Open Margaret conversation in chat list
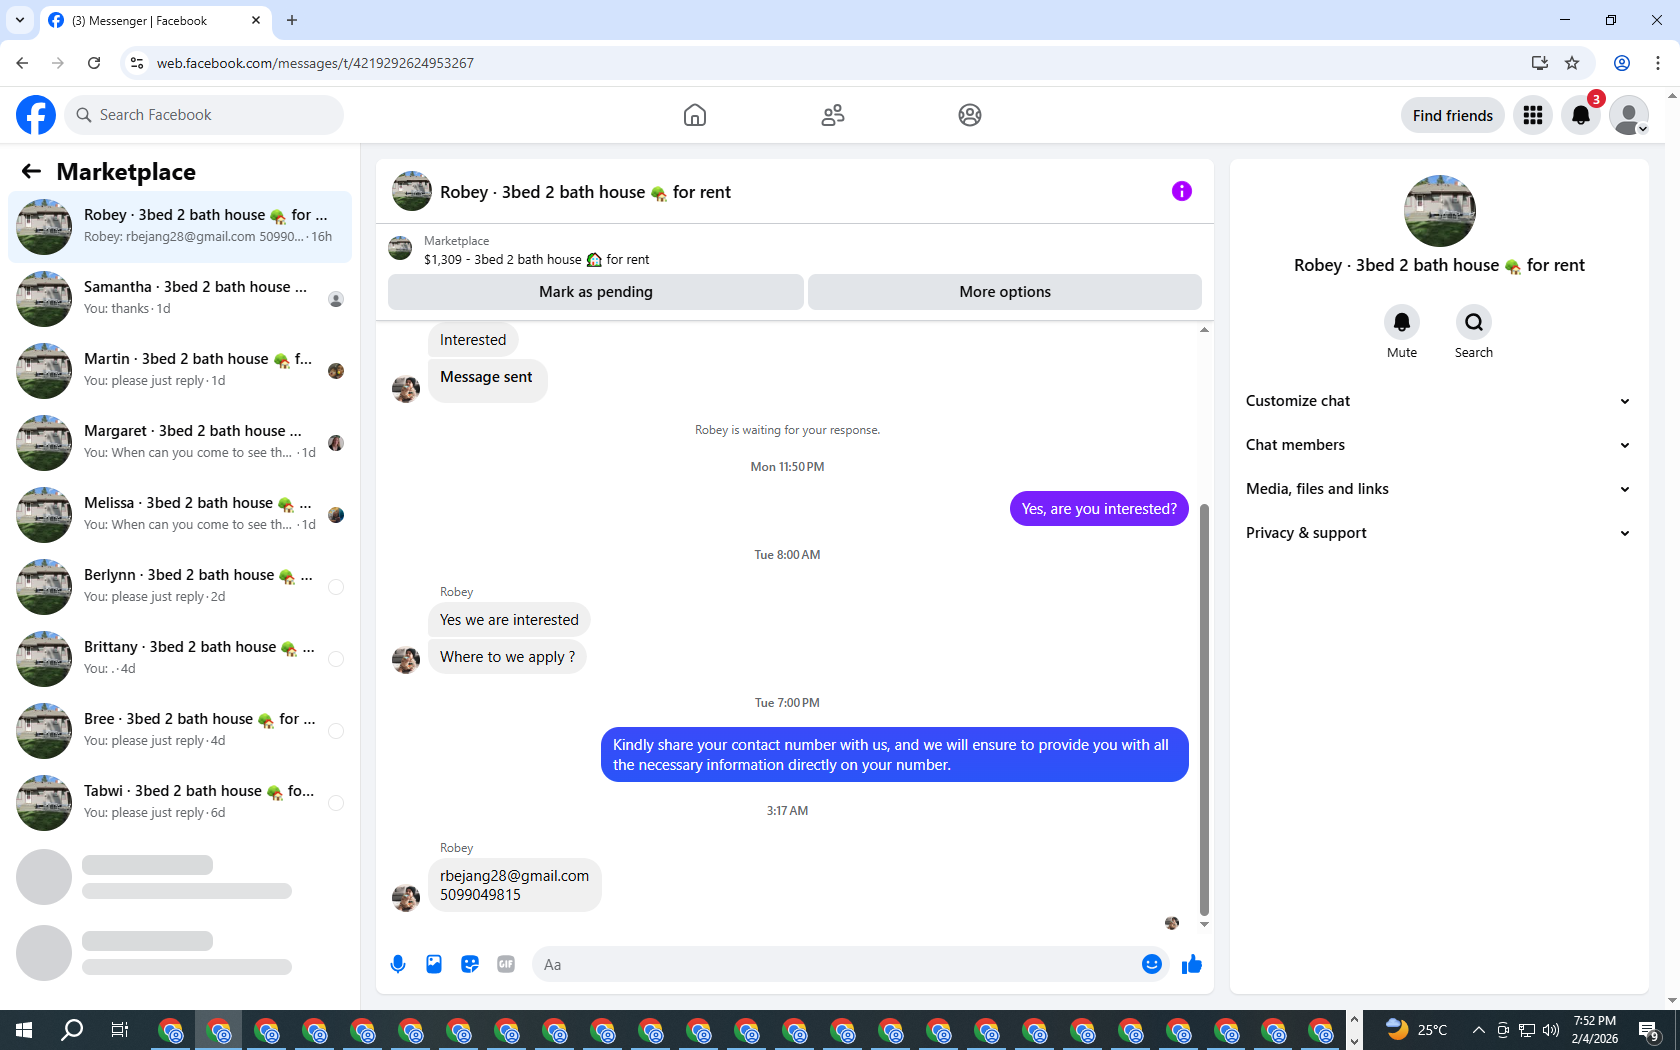 pyautogui.click(x=180, y=443)
